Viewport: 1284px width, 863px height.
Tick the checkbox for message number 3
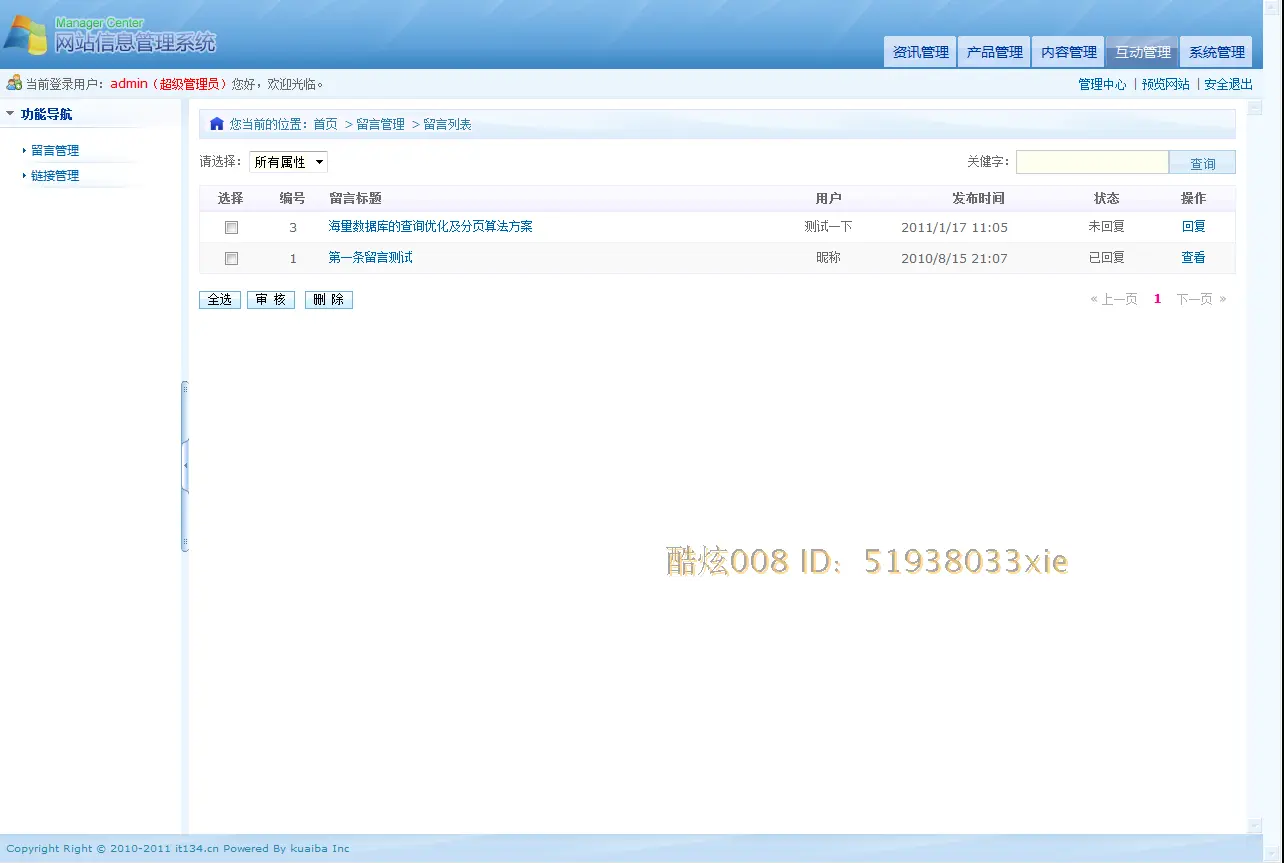pyautogui.click(x=231, y=227)
